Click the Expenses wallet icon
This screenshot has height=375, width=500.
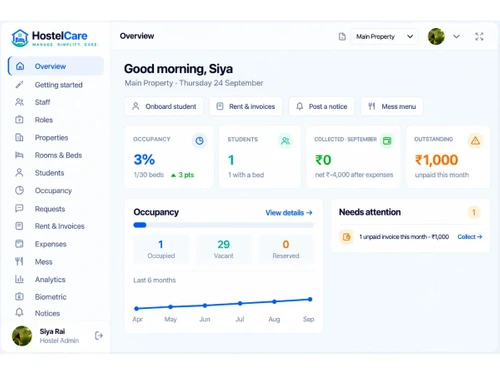coord(19,244)
